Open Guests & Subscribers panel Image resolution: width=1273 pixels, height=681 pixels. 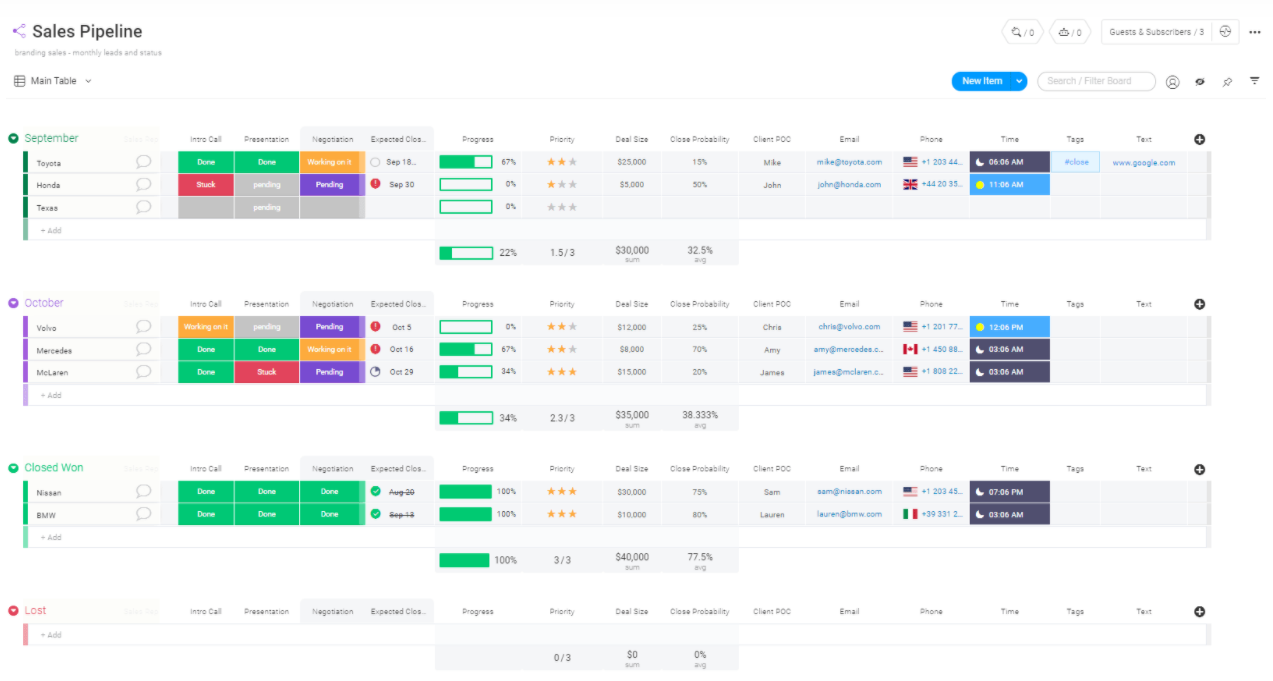click(1156, 32)
